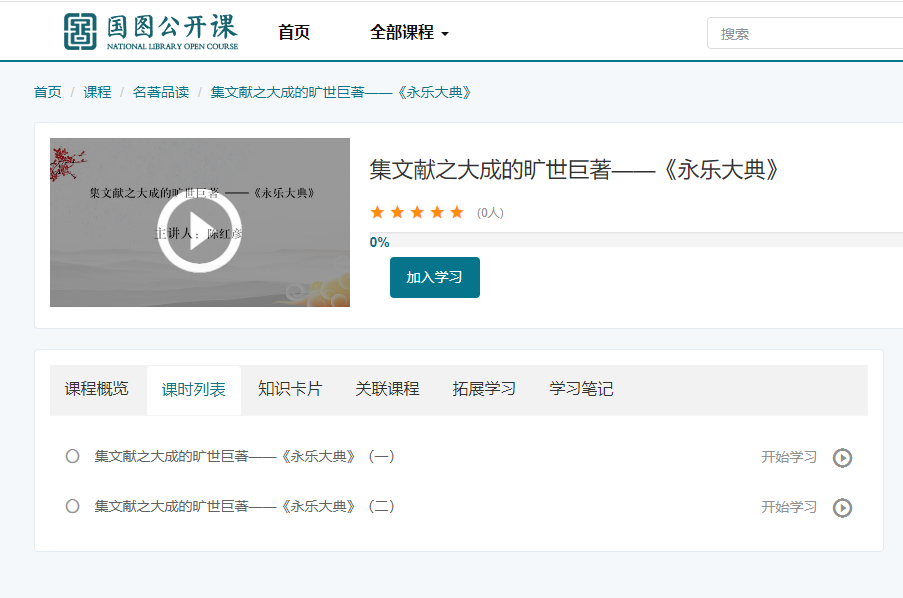This screenshot has width=903, height=598.
Task: Click the 0% progress label
Action: 380,242
